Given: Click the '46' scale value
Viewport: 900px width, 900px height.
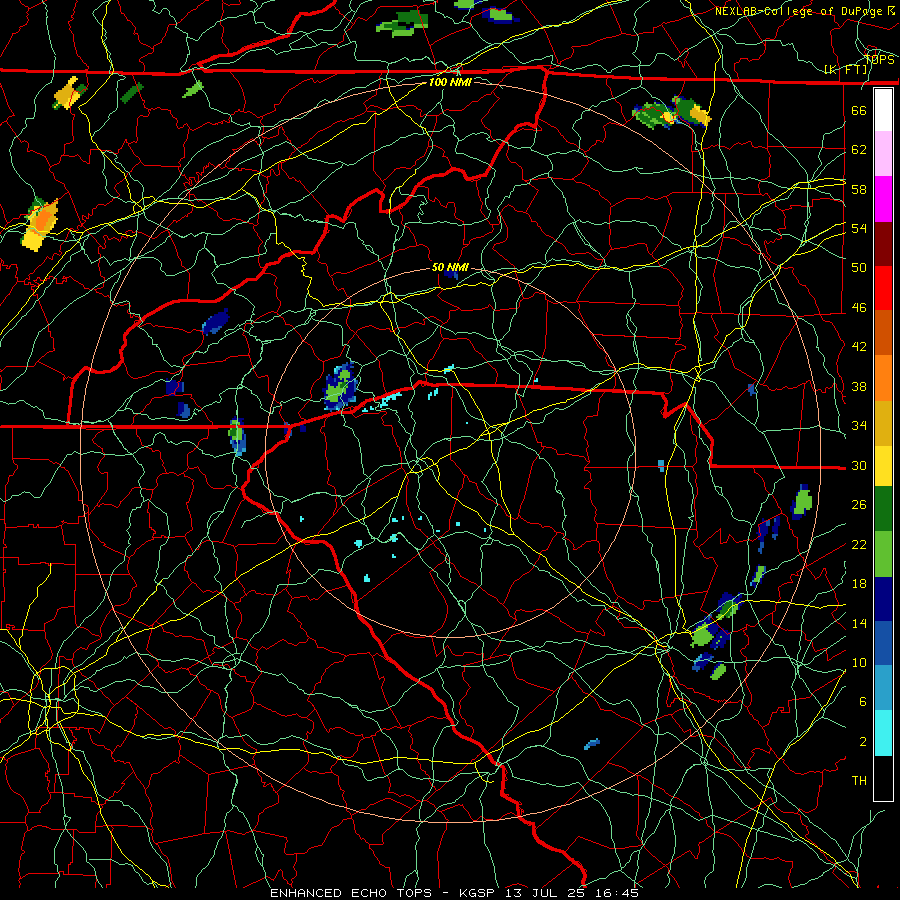Looking at the screenshot, I should [859, 308].
